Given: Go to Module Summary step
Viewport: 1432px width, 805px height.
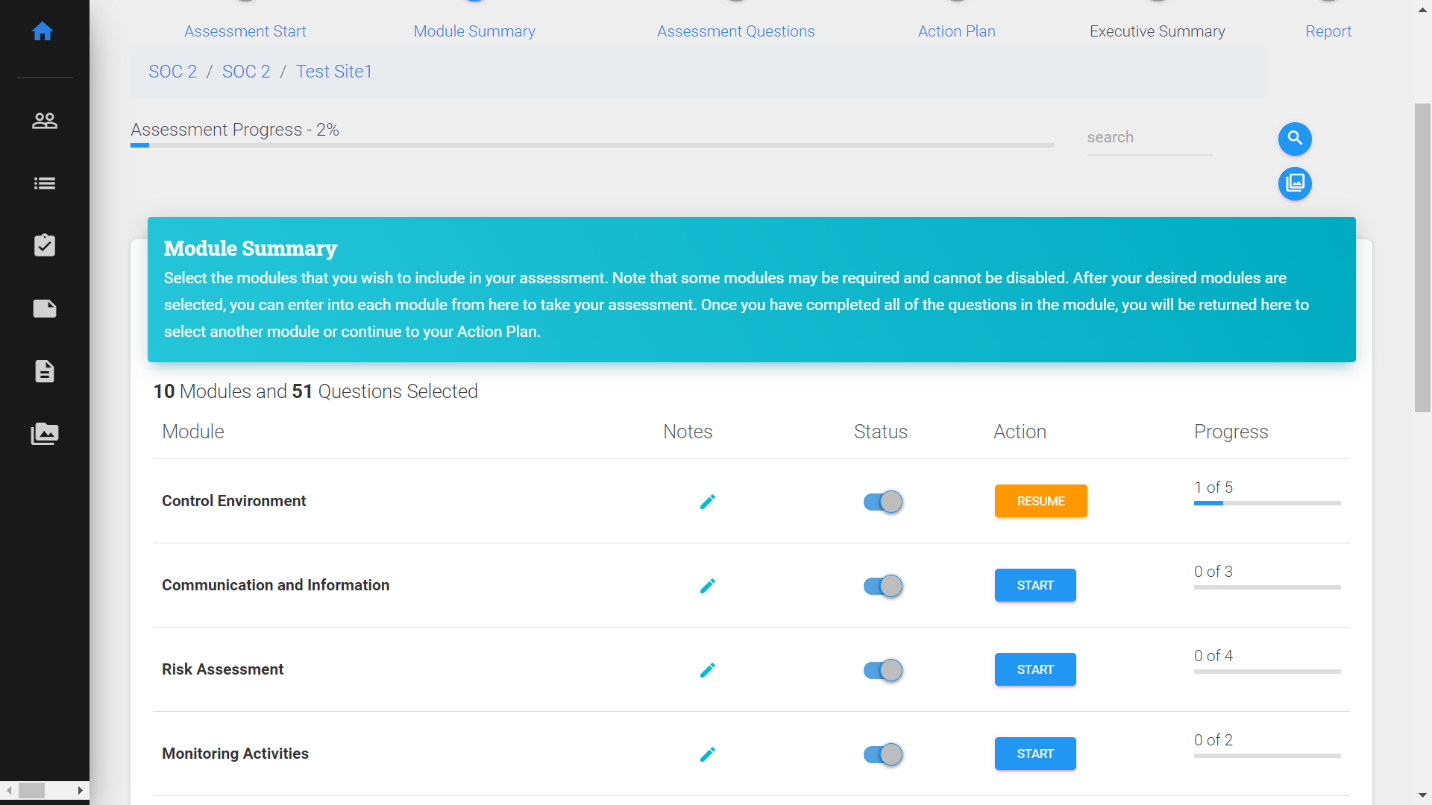Looking at the screenshot, I should click(x=474, y=31).
